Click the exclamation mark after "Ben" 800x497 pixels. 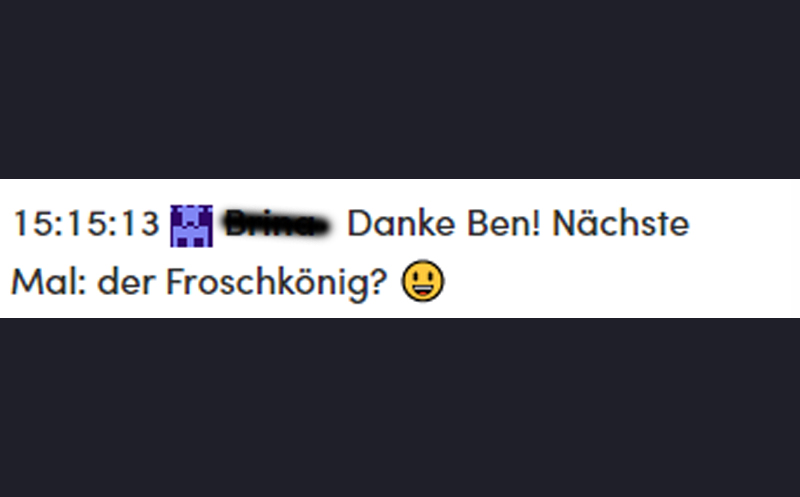click(536, 223)
